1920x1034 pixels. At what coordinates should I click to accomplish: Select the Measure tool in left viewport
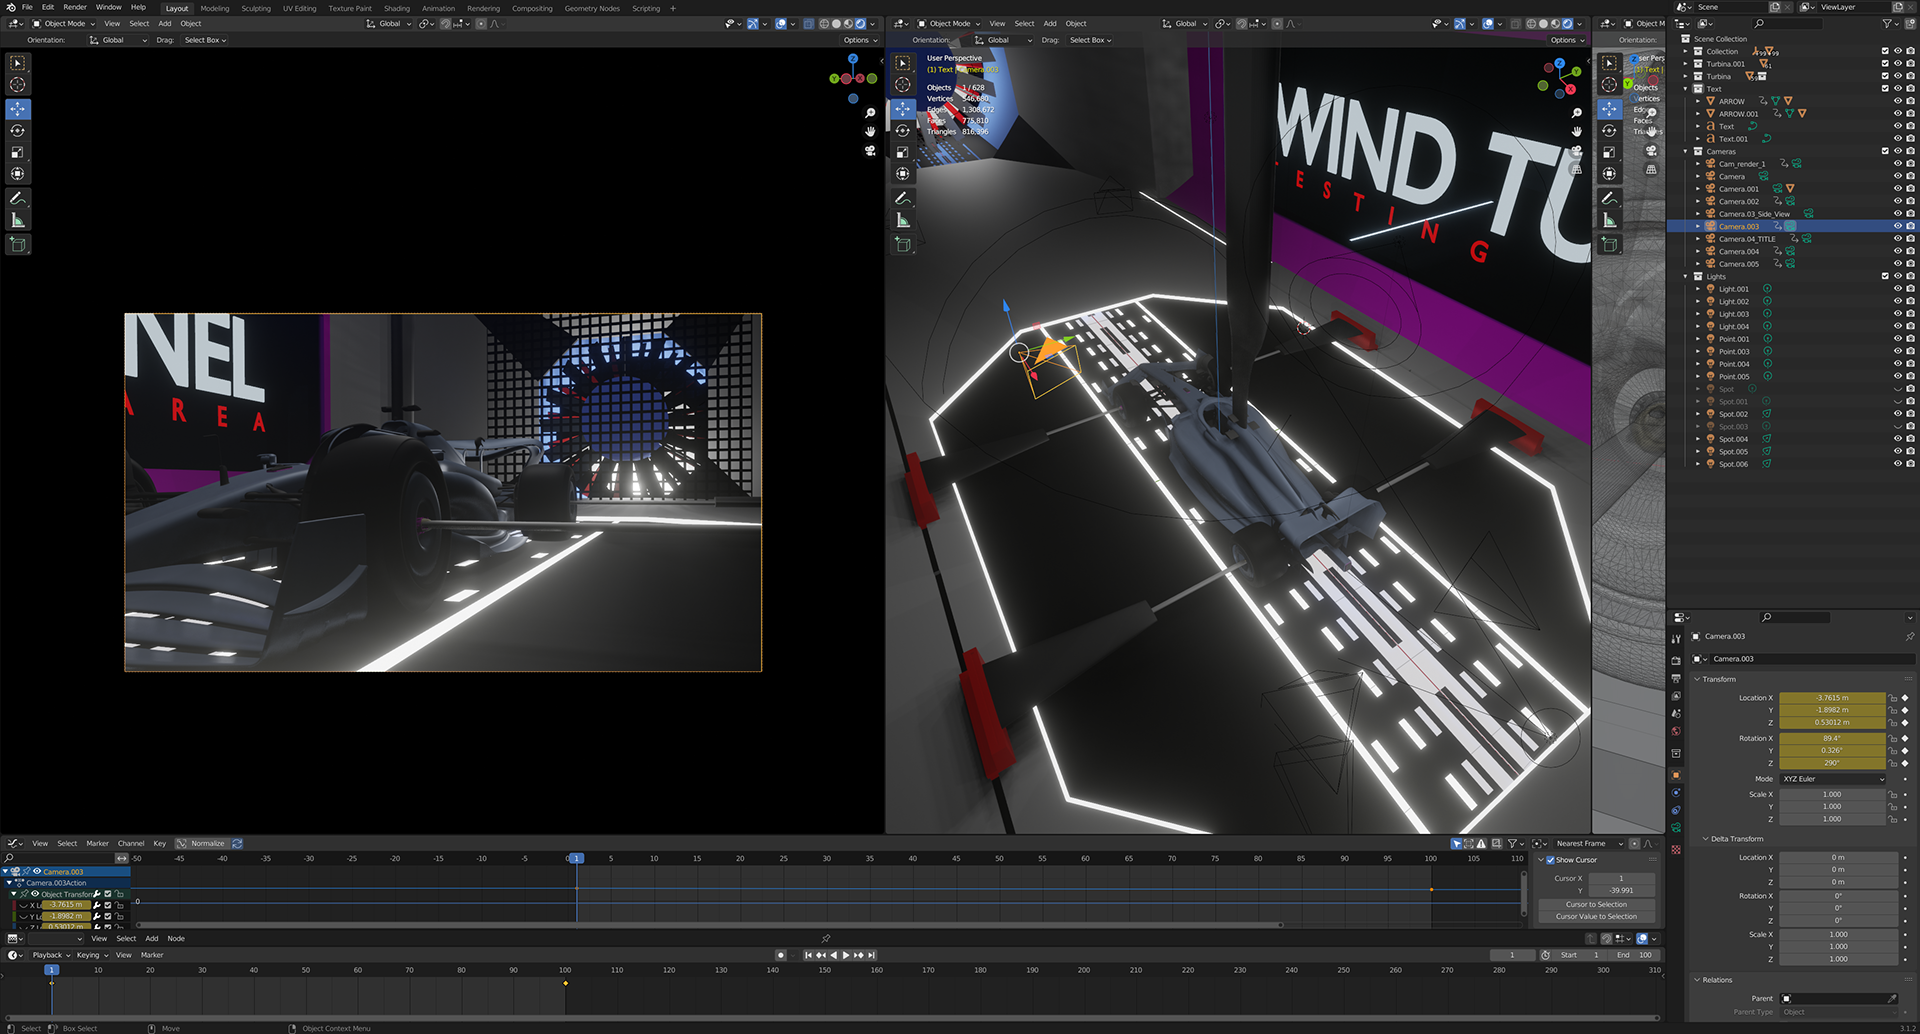(18, 220)
